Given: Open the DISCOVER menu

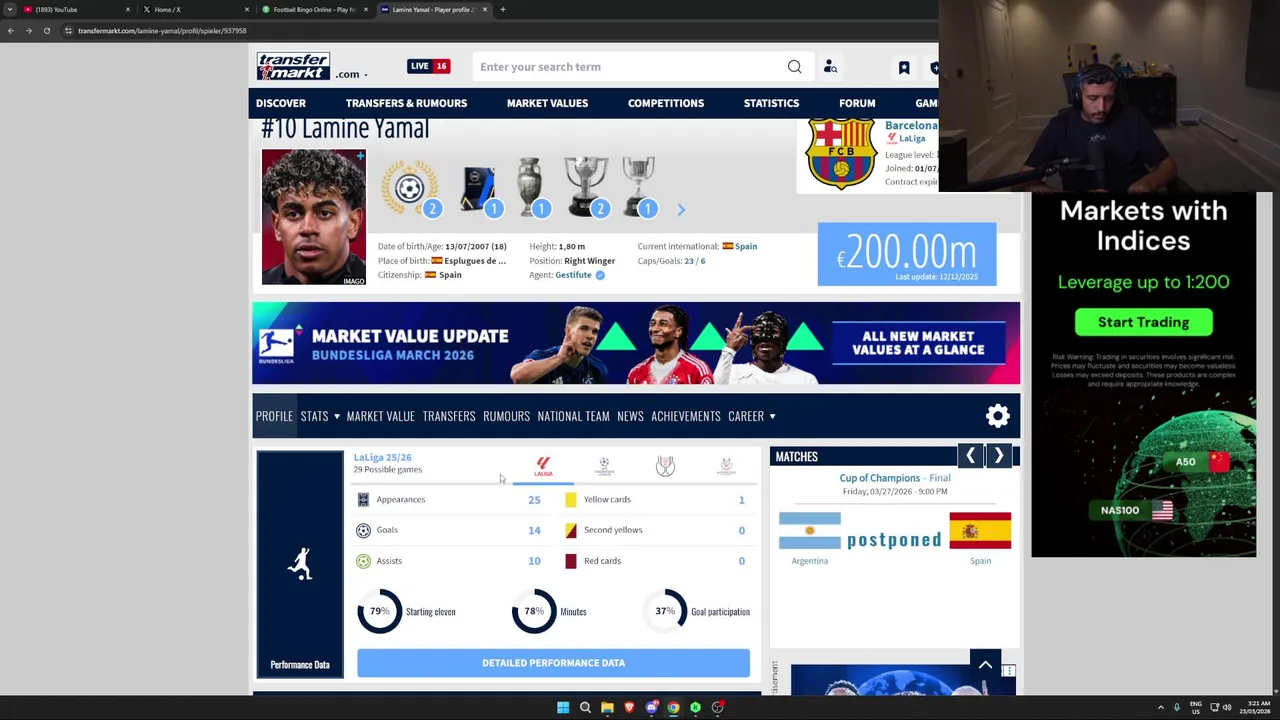Looking at the screenshot, I should point(281,103).
